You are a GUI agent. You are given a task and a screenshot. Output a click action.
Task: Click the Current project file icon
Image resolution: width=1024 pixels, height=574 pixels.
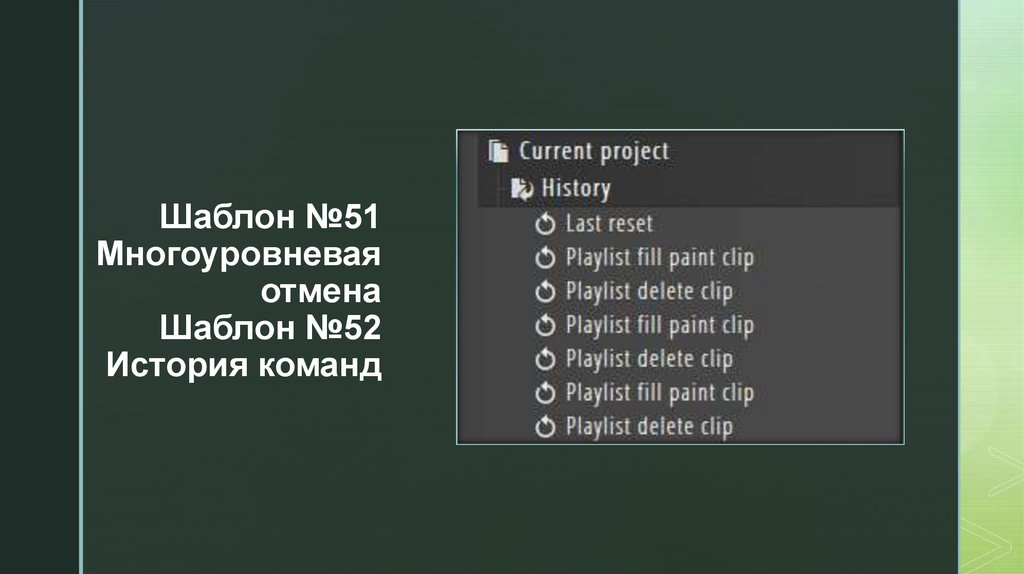[x=497, y=152]
